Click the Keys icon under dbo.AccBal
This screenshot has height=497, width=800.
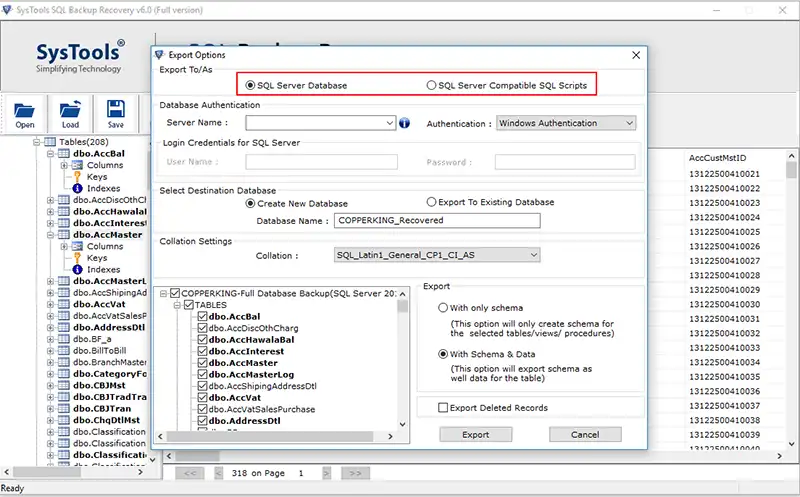(77, 177)
